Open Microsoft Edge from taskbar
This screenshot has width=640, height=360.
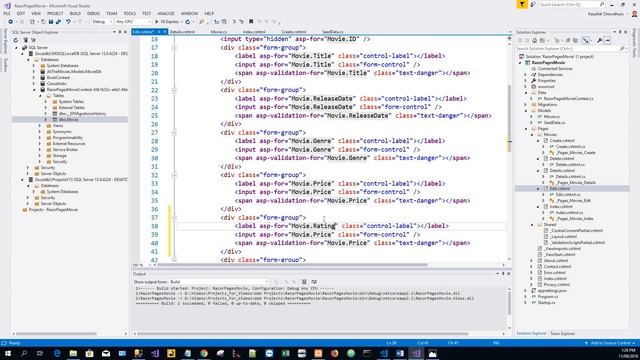click(x=57, y=353)
